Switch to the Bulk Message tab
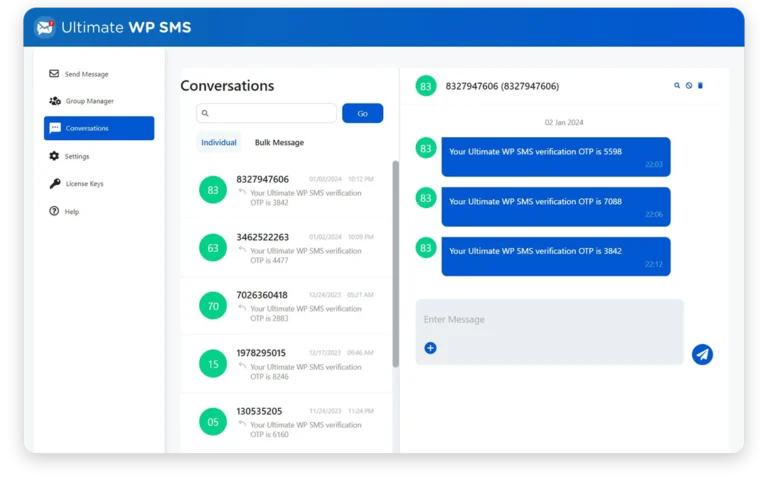 point(279,142)
